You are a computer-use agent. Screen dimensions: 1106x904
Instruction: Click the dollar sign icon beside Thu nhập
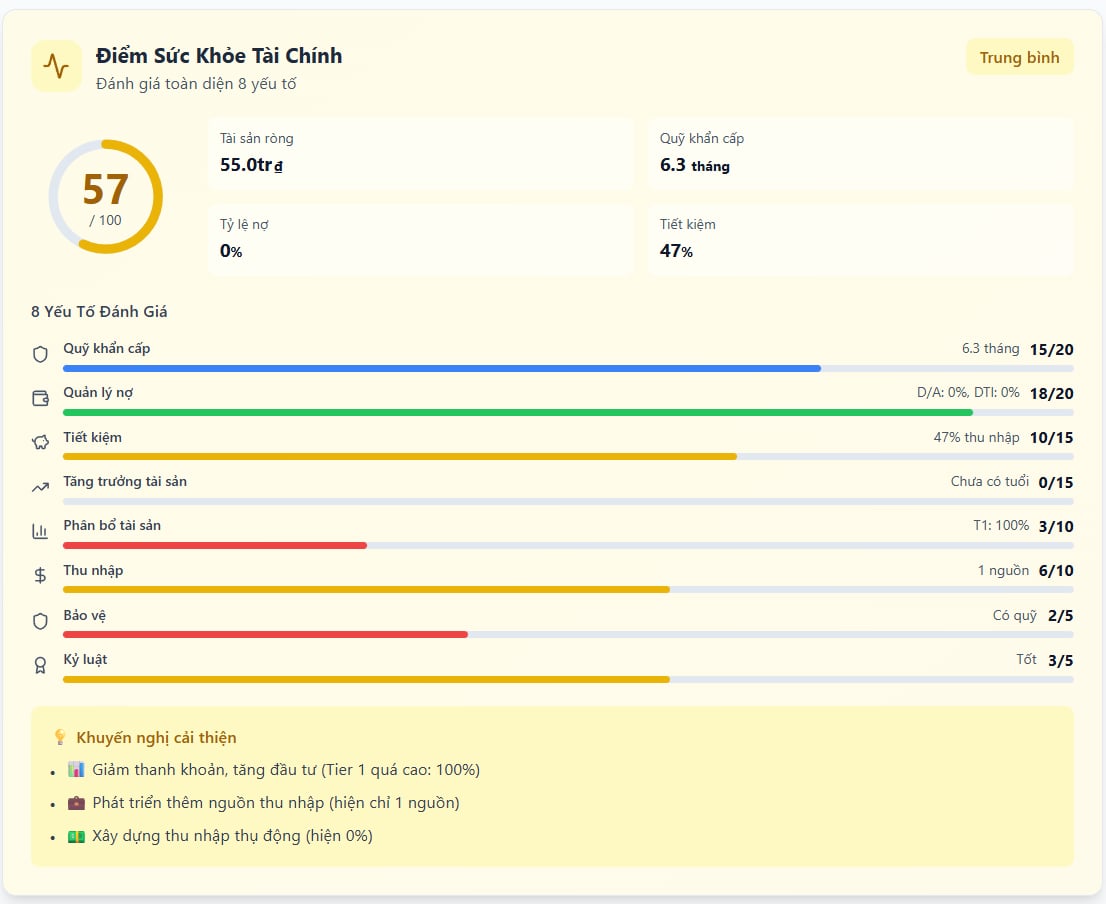40,575
